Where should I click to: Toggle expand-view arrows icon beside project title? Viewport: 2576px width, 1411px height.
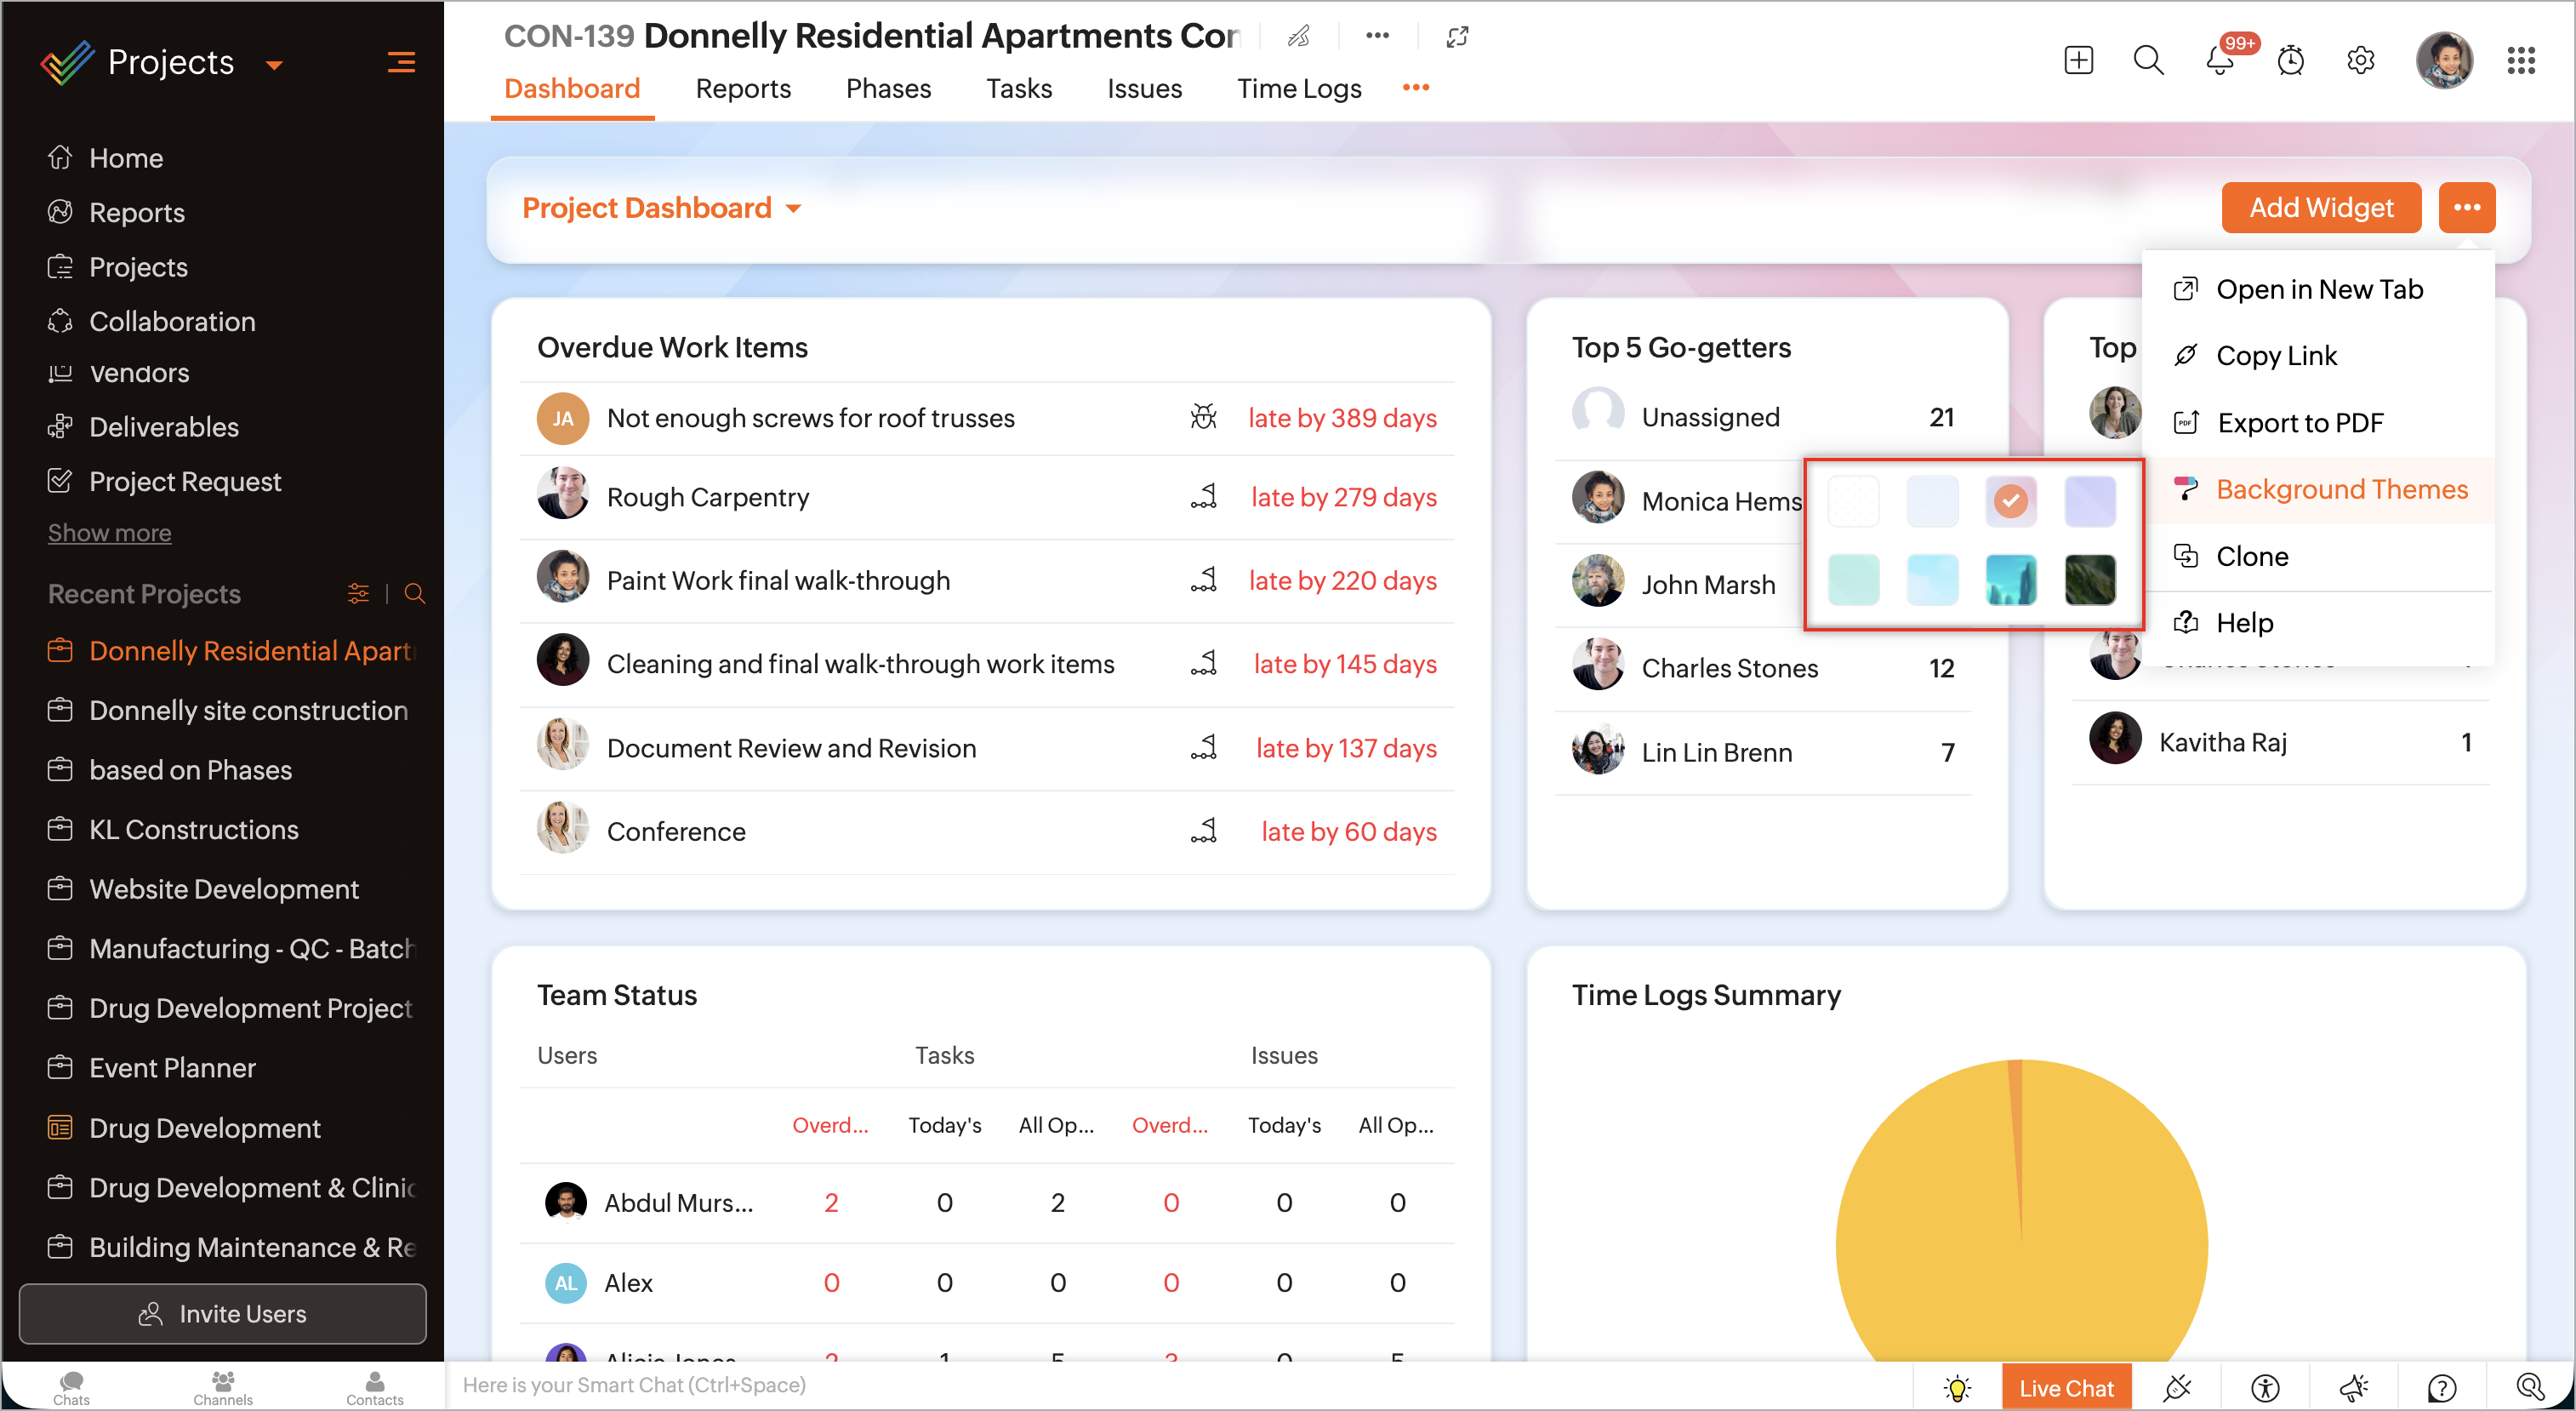[x=1457, y=37]
